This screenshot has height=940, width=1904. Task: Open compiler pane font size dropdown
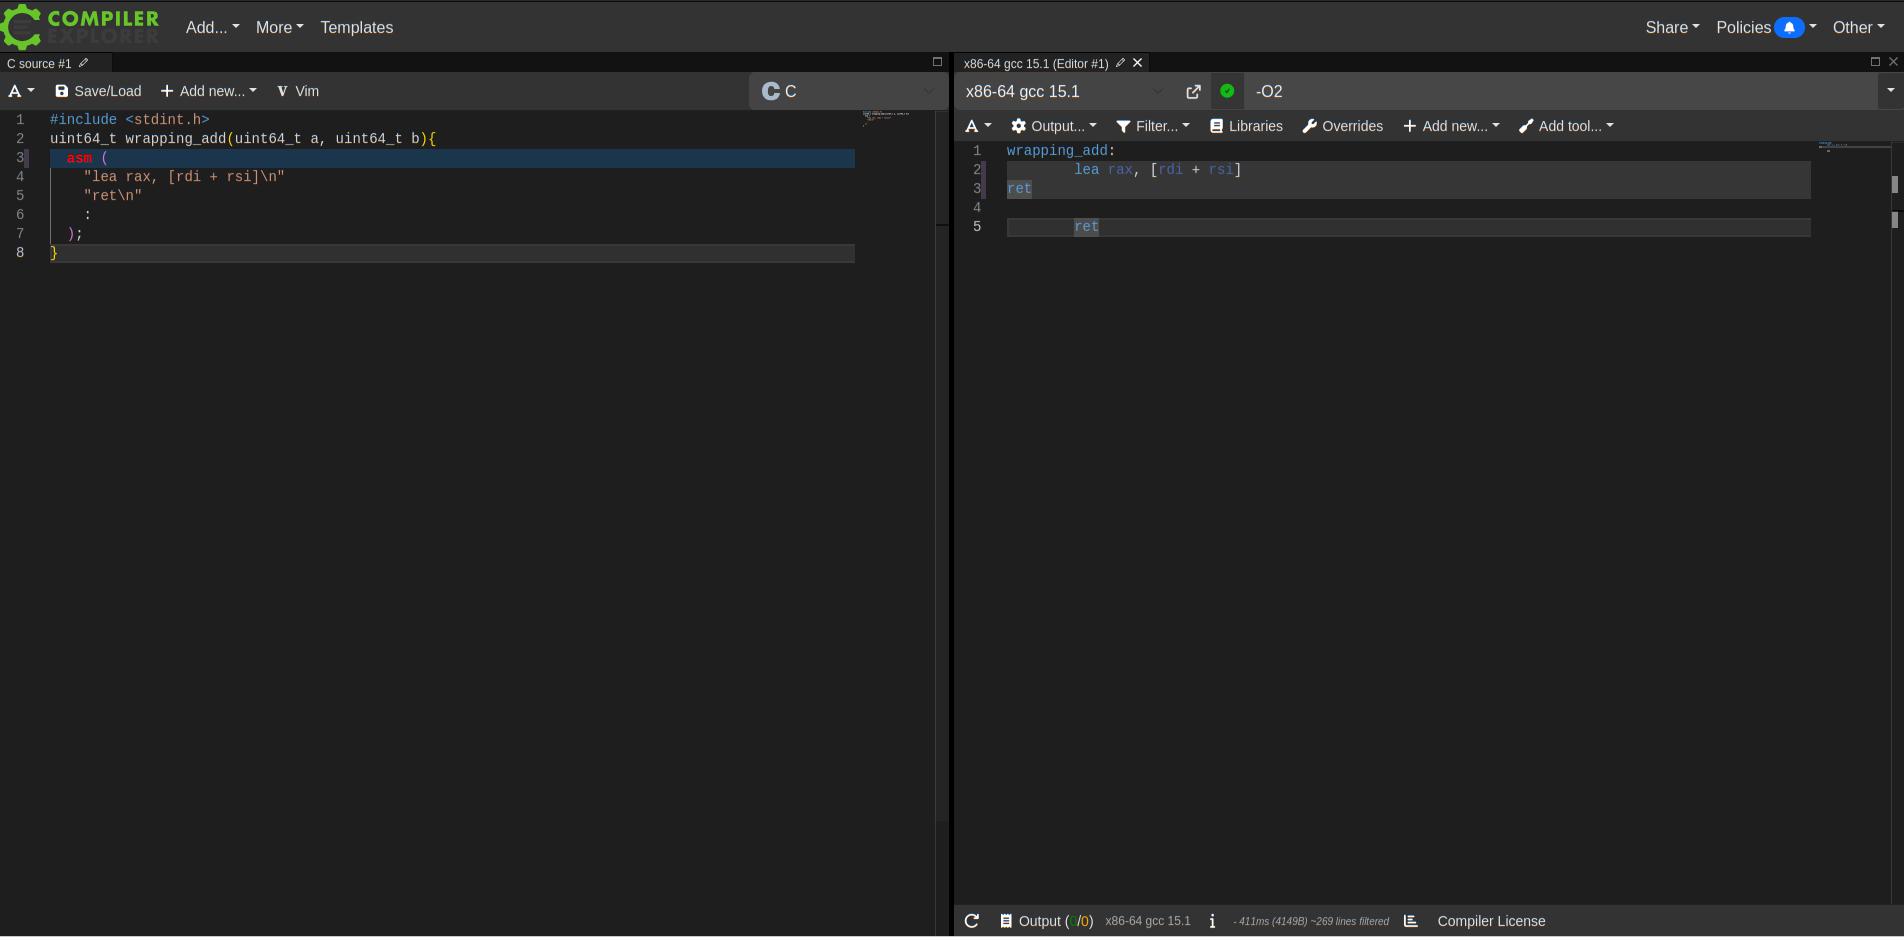[x=978, y=126]
